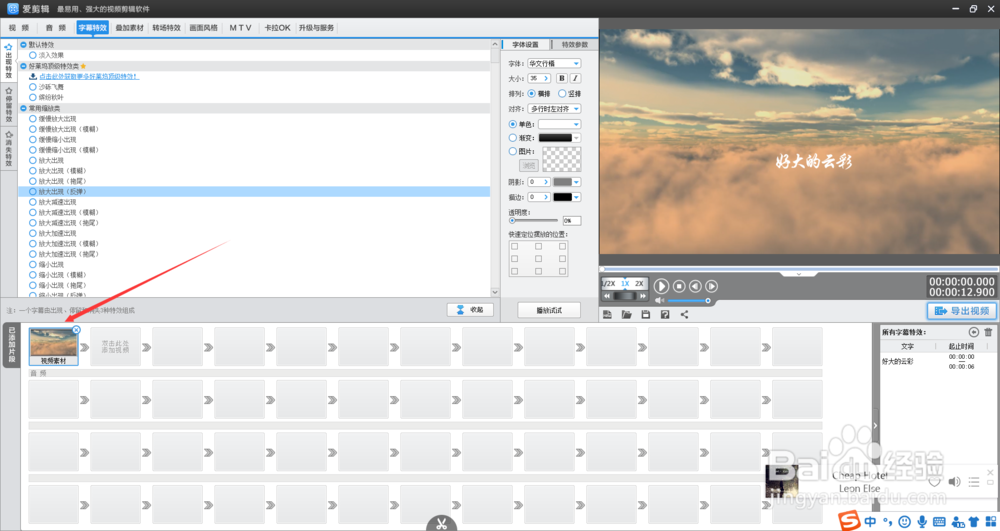
Task: Open the 特效参数 tab
Action: pos(575,45)
